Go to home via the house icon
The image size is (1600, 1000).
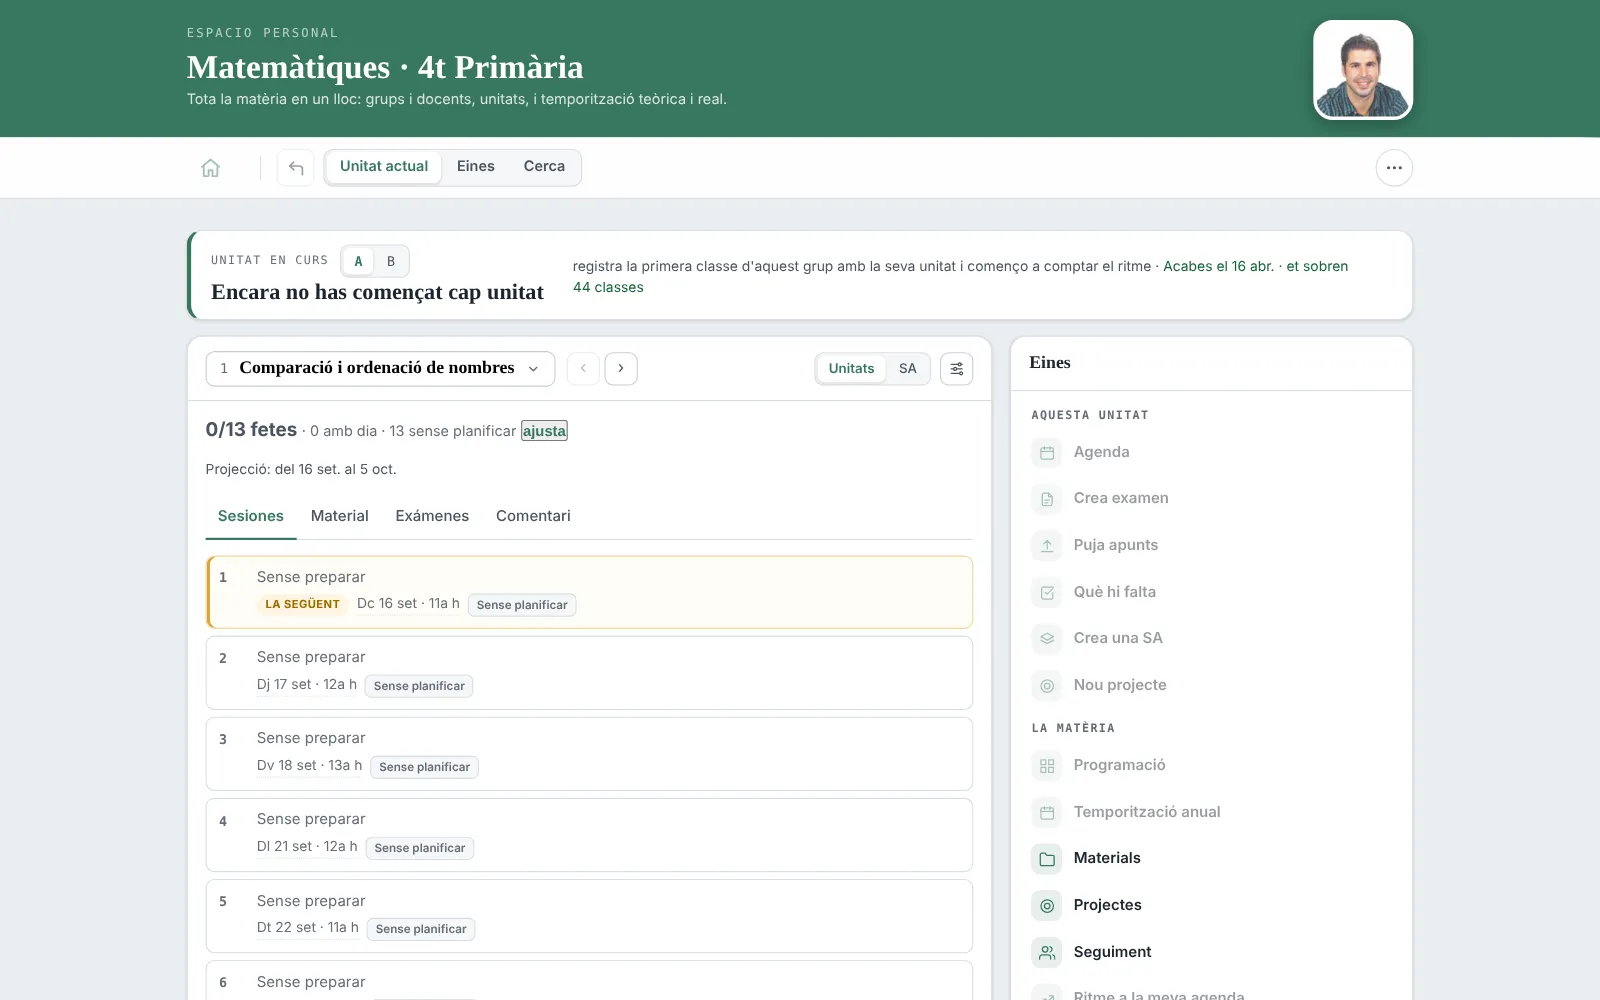click(210, 168)
